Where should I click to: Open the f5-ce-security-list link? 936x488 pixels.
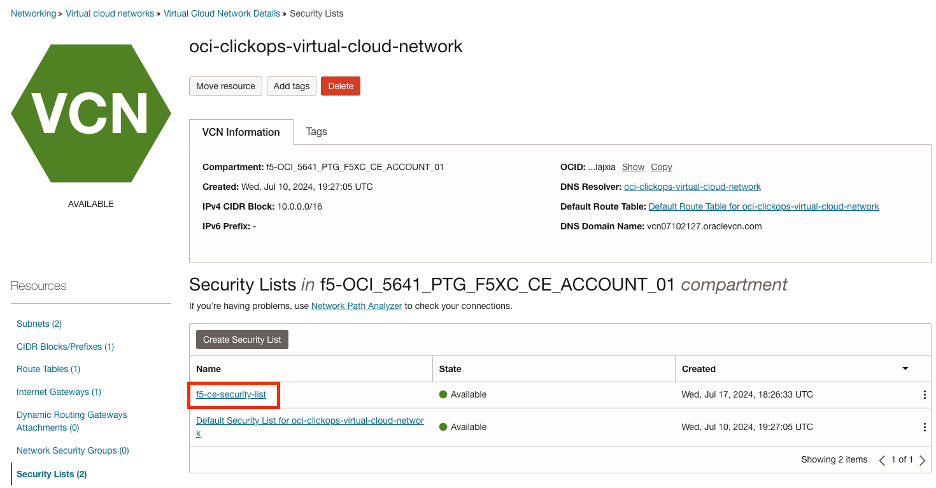click(x=231, y=395)
